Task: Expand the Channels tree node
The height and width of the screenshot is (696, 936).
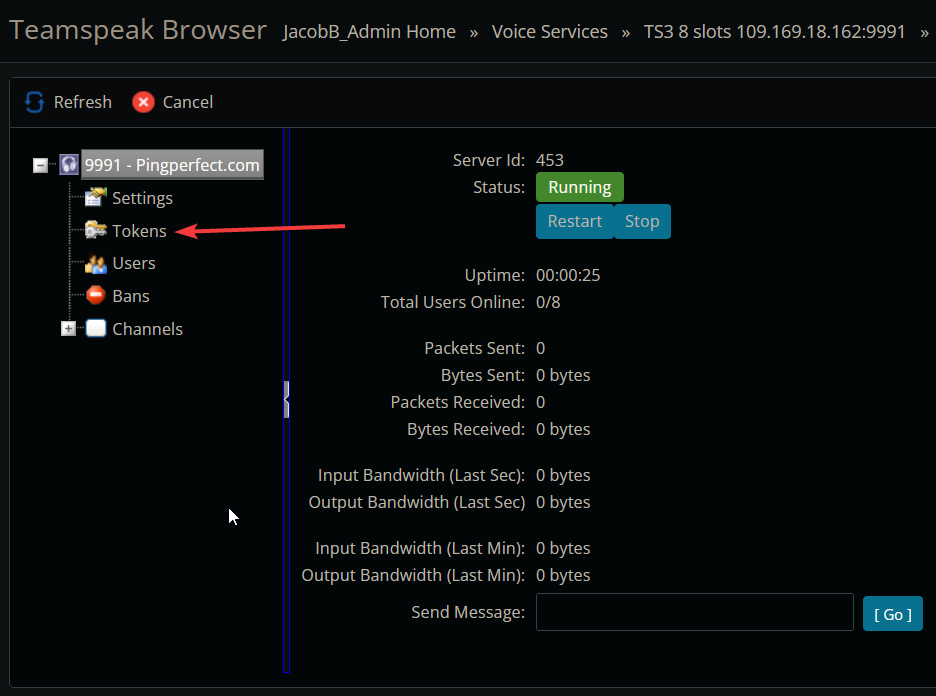Action: pyautogui.click(x=68, y=329)
